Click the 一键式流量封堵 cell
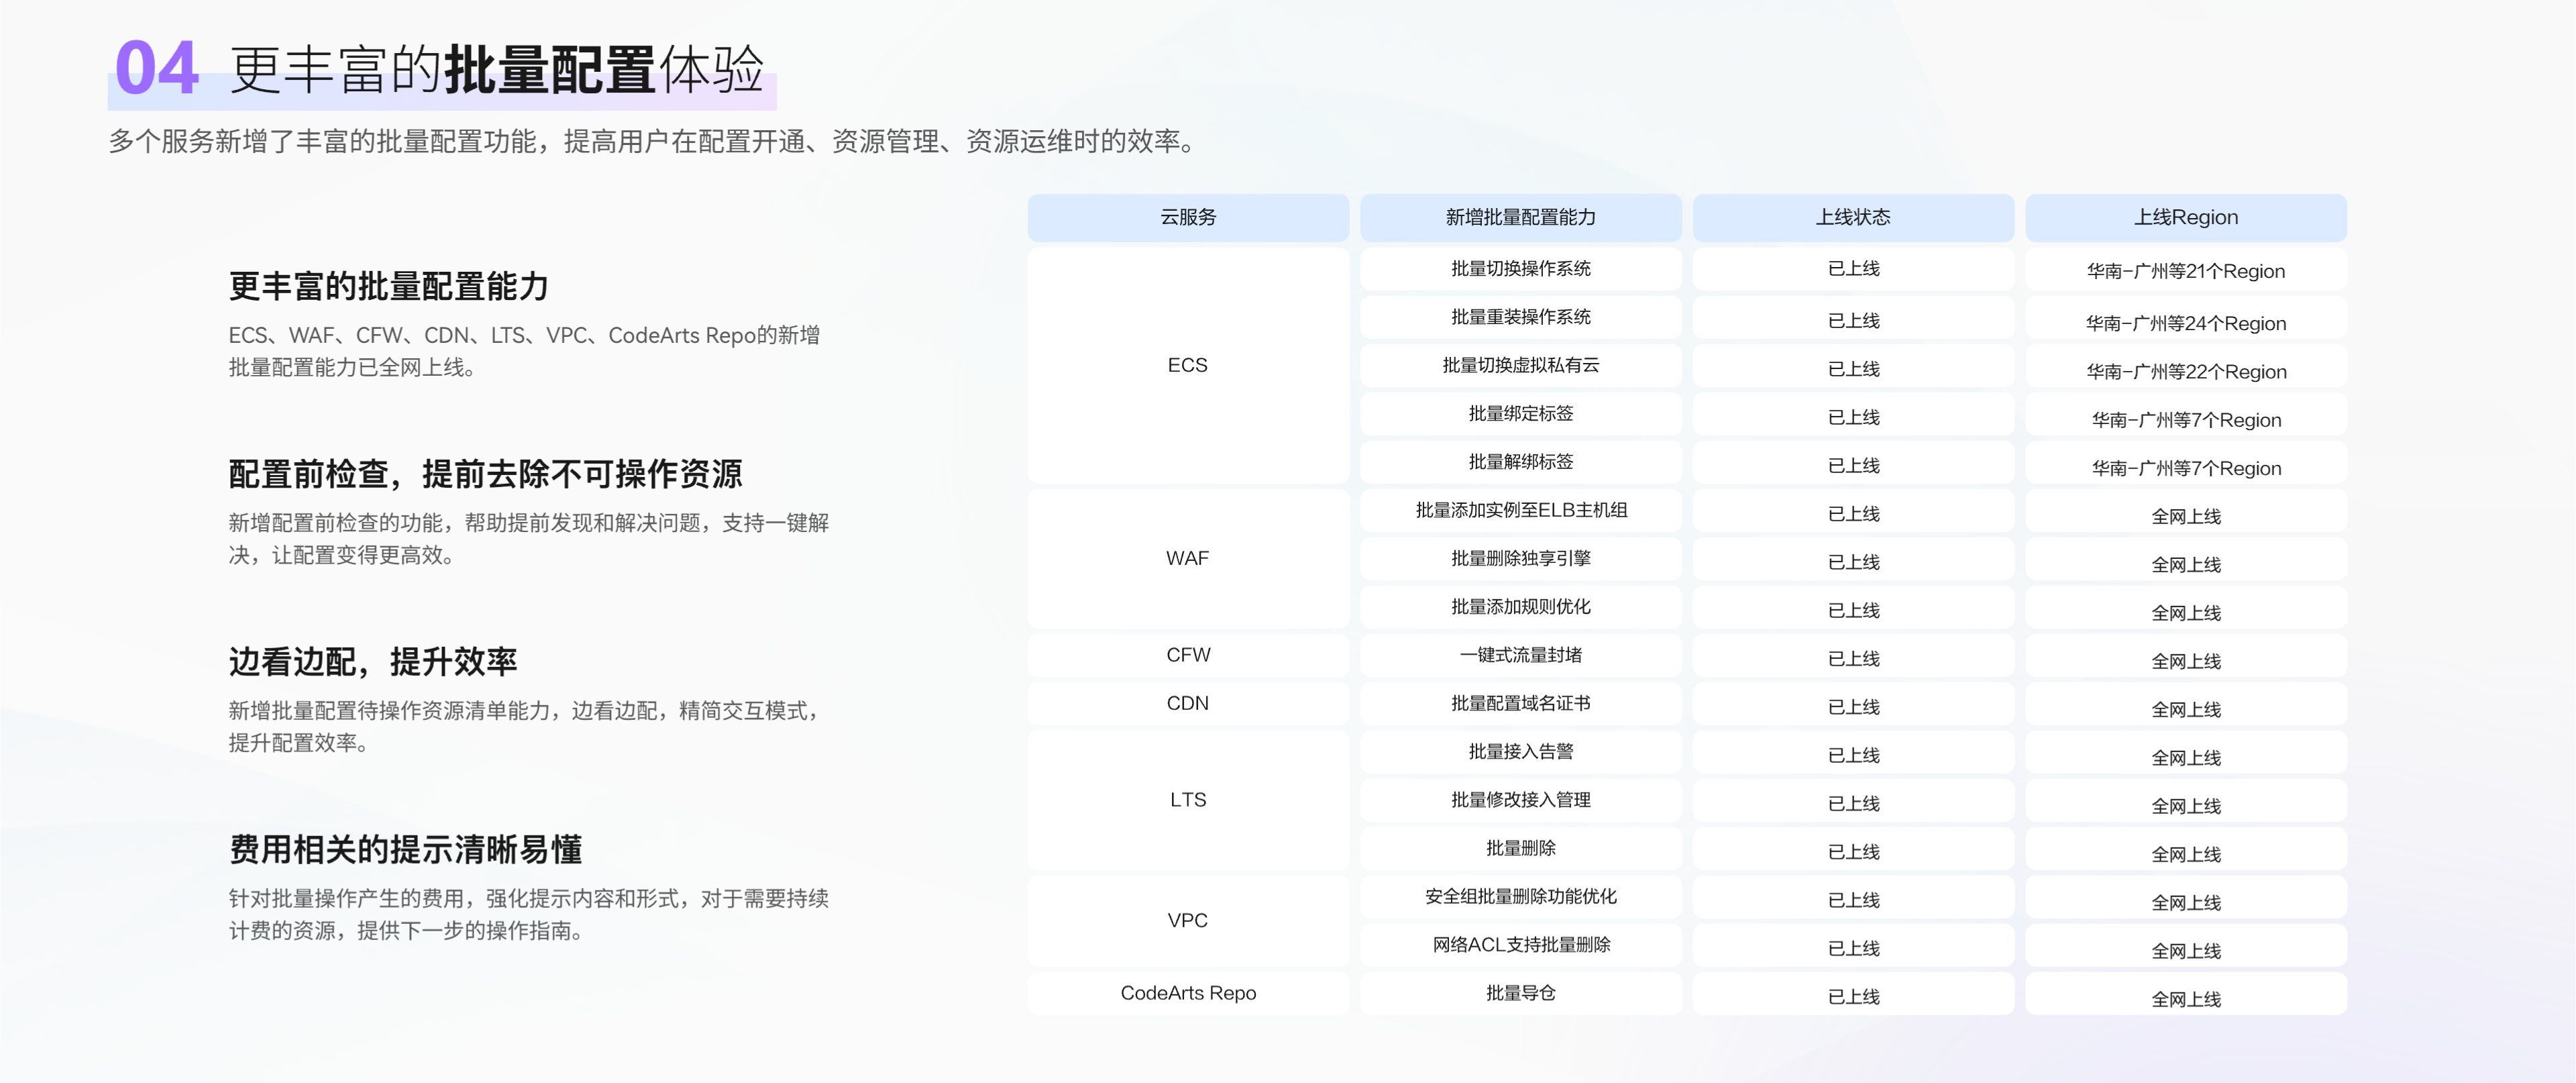 [1520, 655]
